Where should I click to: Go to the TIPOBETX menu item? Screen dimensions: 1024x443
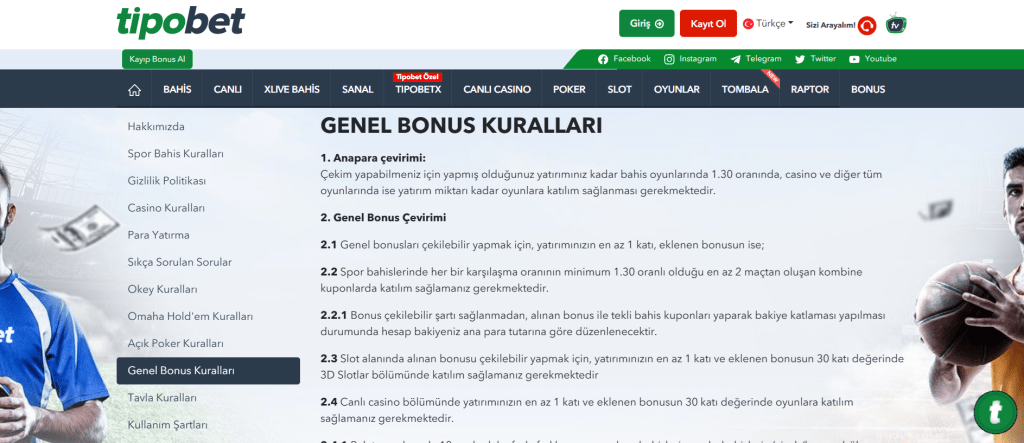tap(418, 90)
